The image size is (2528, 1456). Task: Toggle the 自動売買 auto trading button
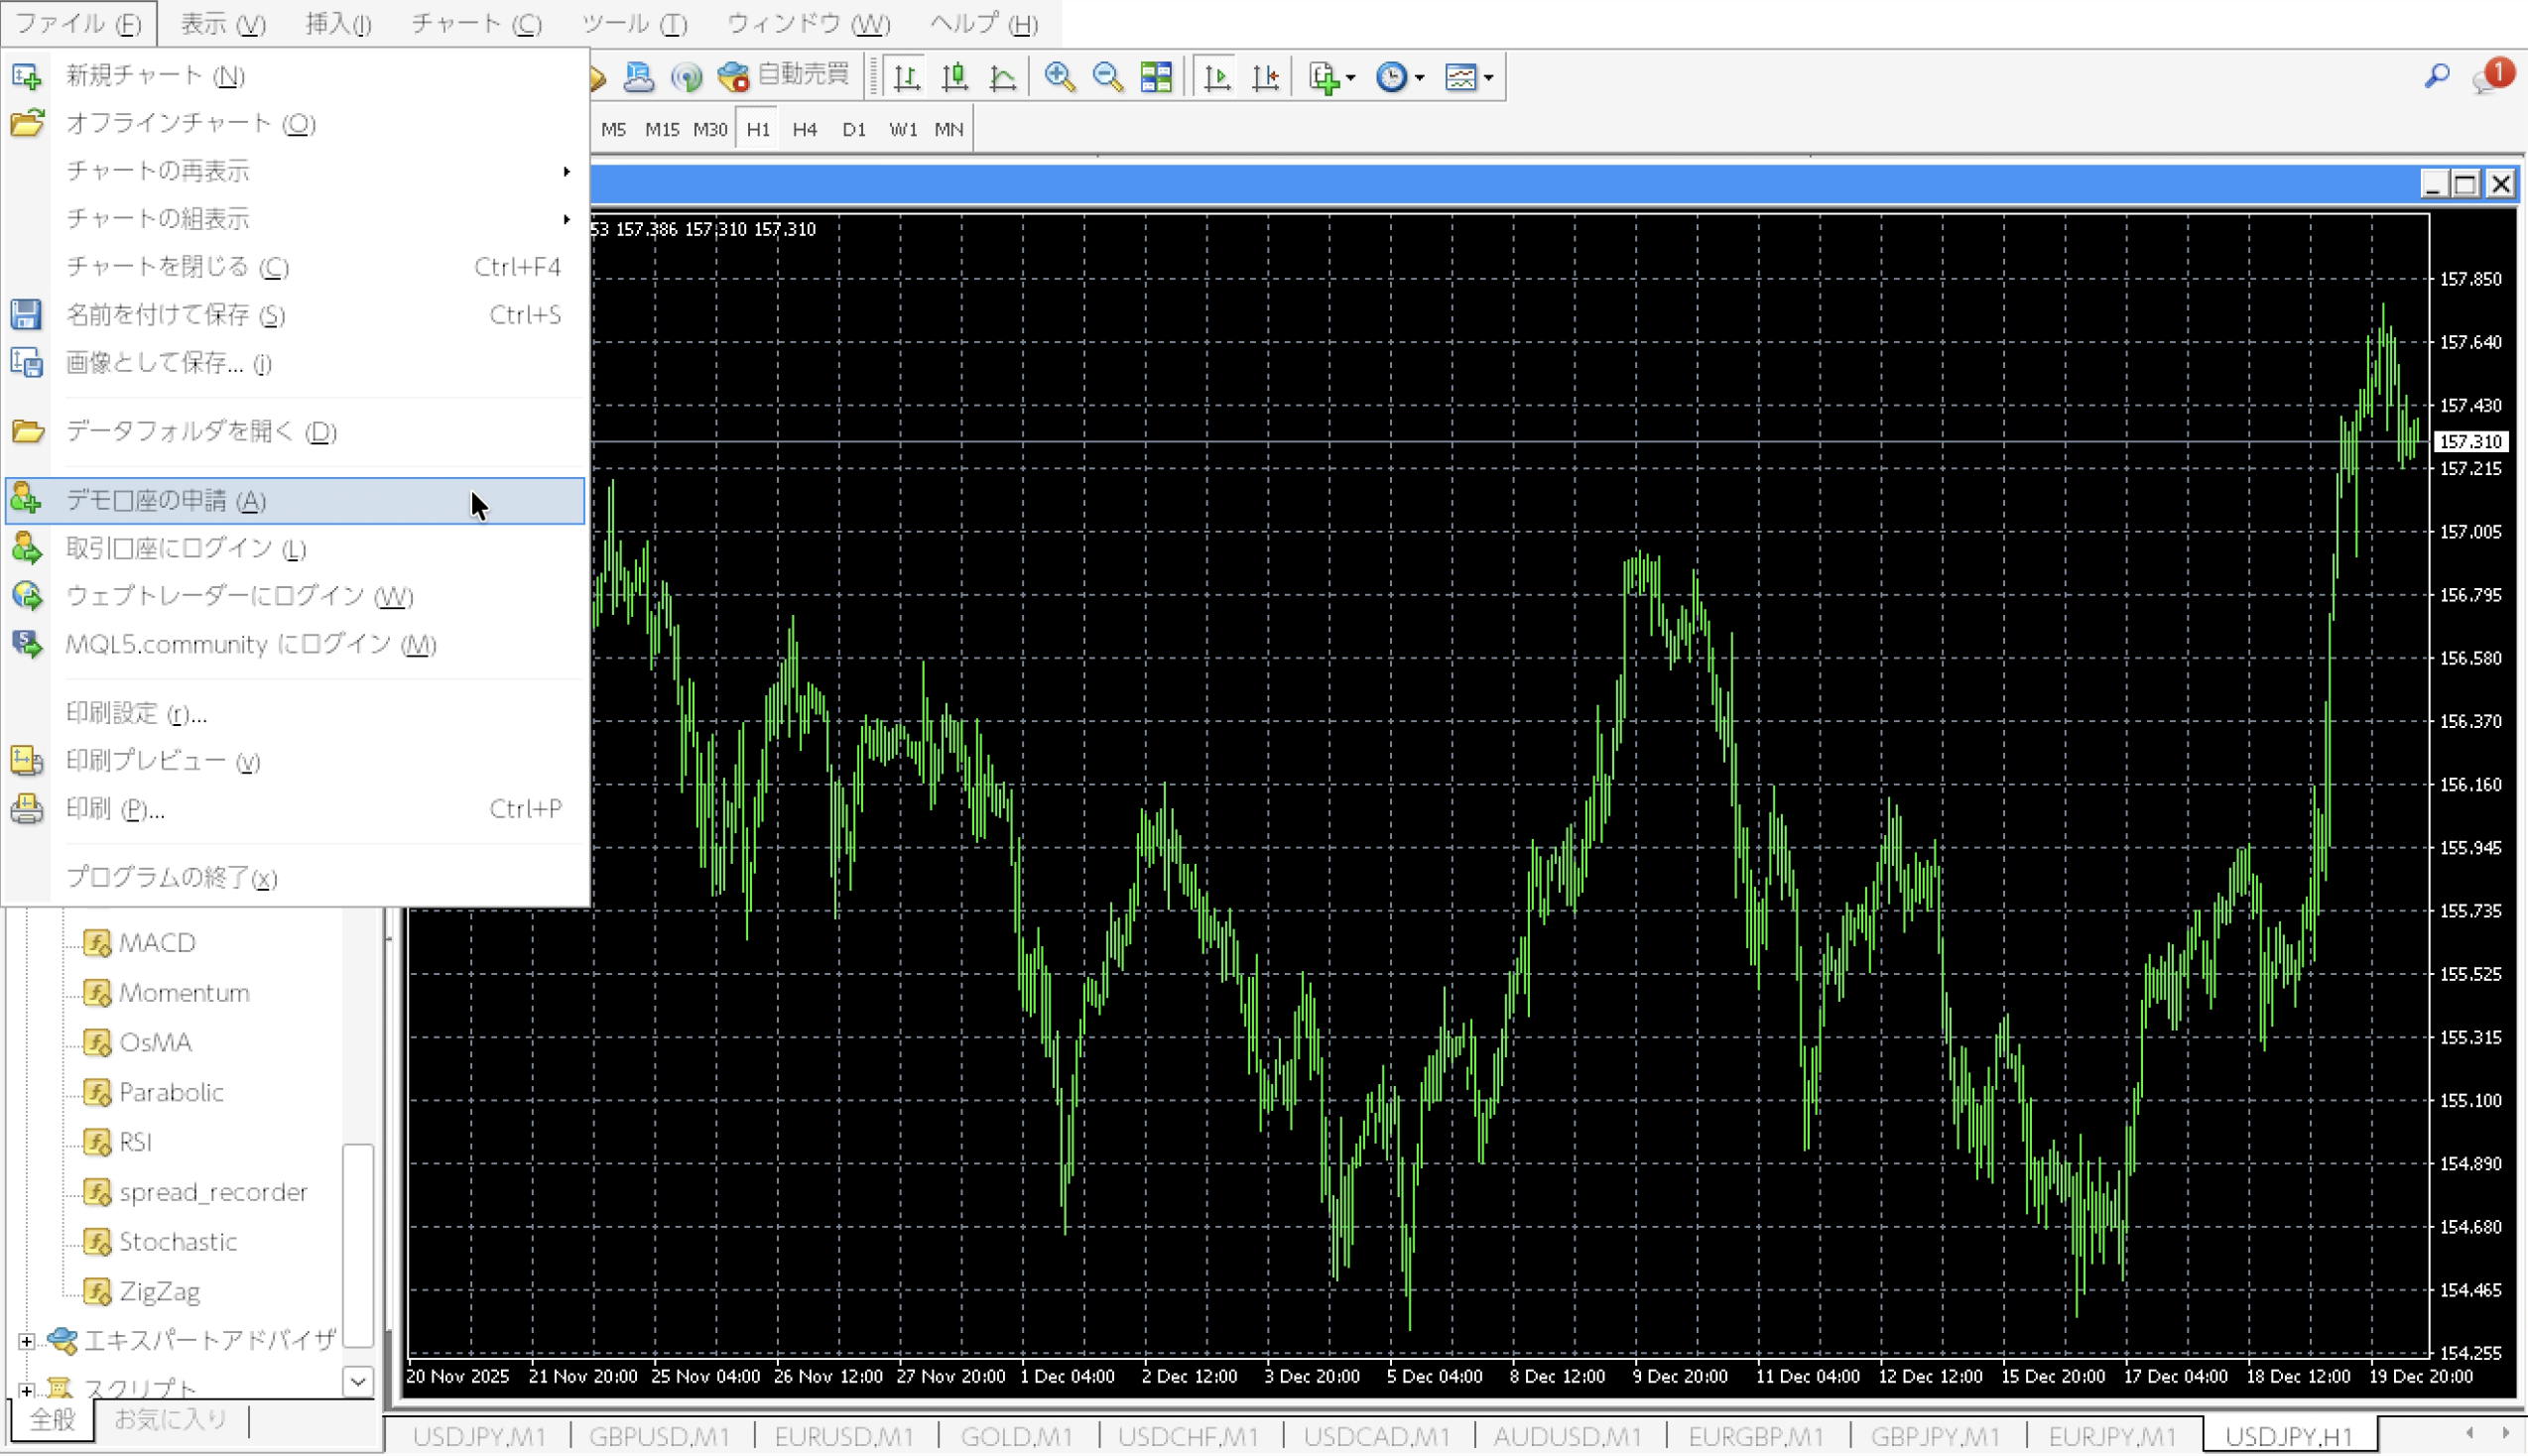pyautogui.click(x=785, y=75)
